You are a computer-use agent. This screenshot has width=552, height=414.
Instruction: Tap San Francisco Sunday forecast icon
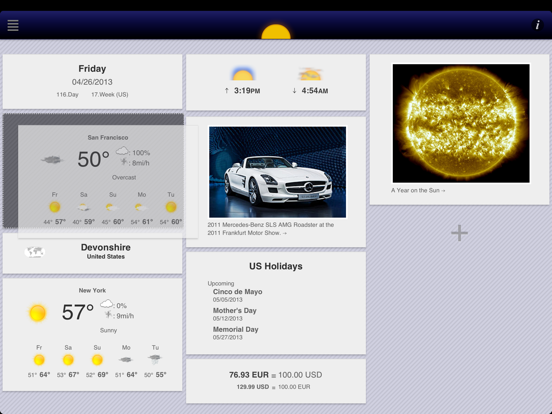coord(112,207)
